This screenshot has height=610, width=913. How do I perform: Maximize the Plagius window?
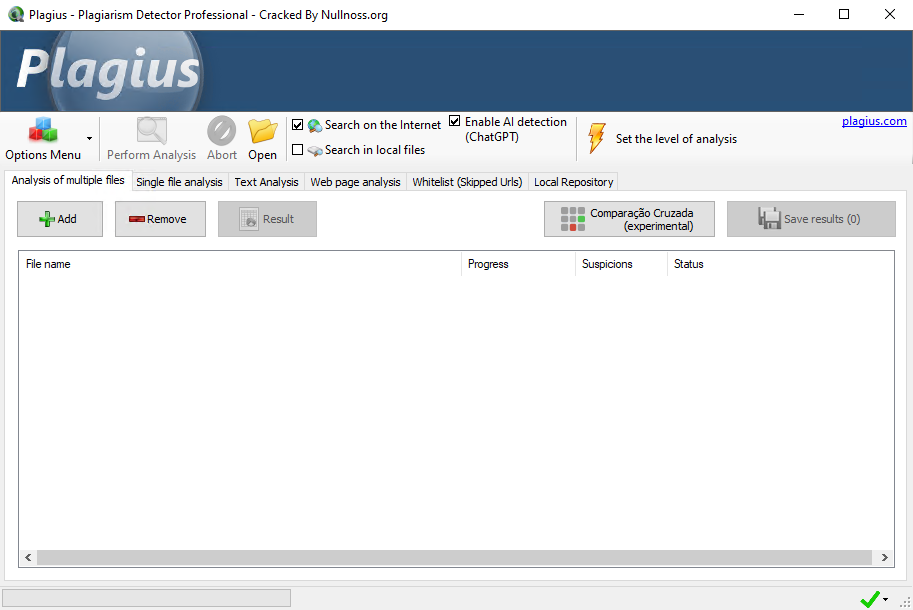(x=844, y=15)
